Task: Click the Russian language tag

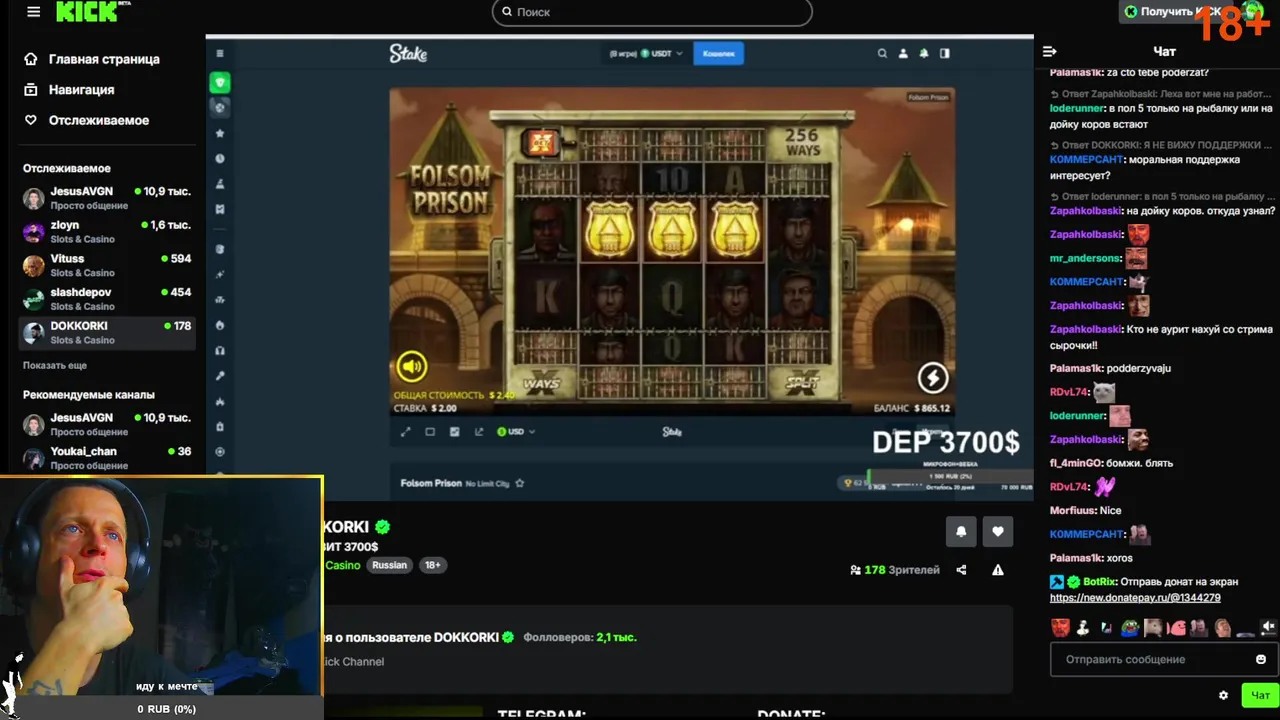Action: pyautogui.click(x=389, y=565)
